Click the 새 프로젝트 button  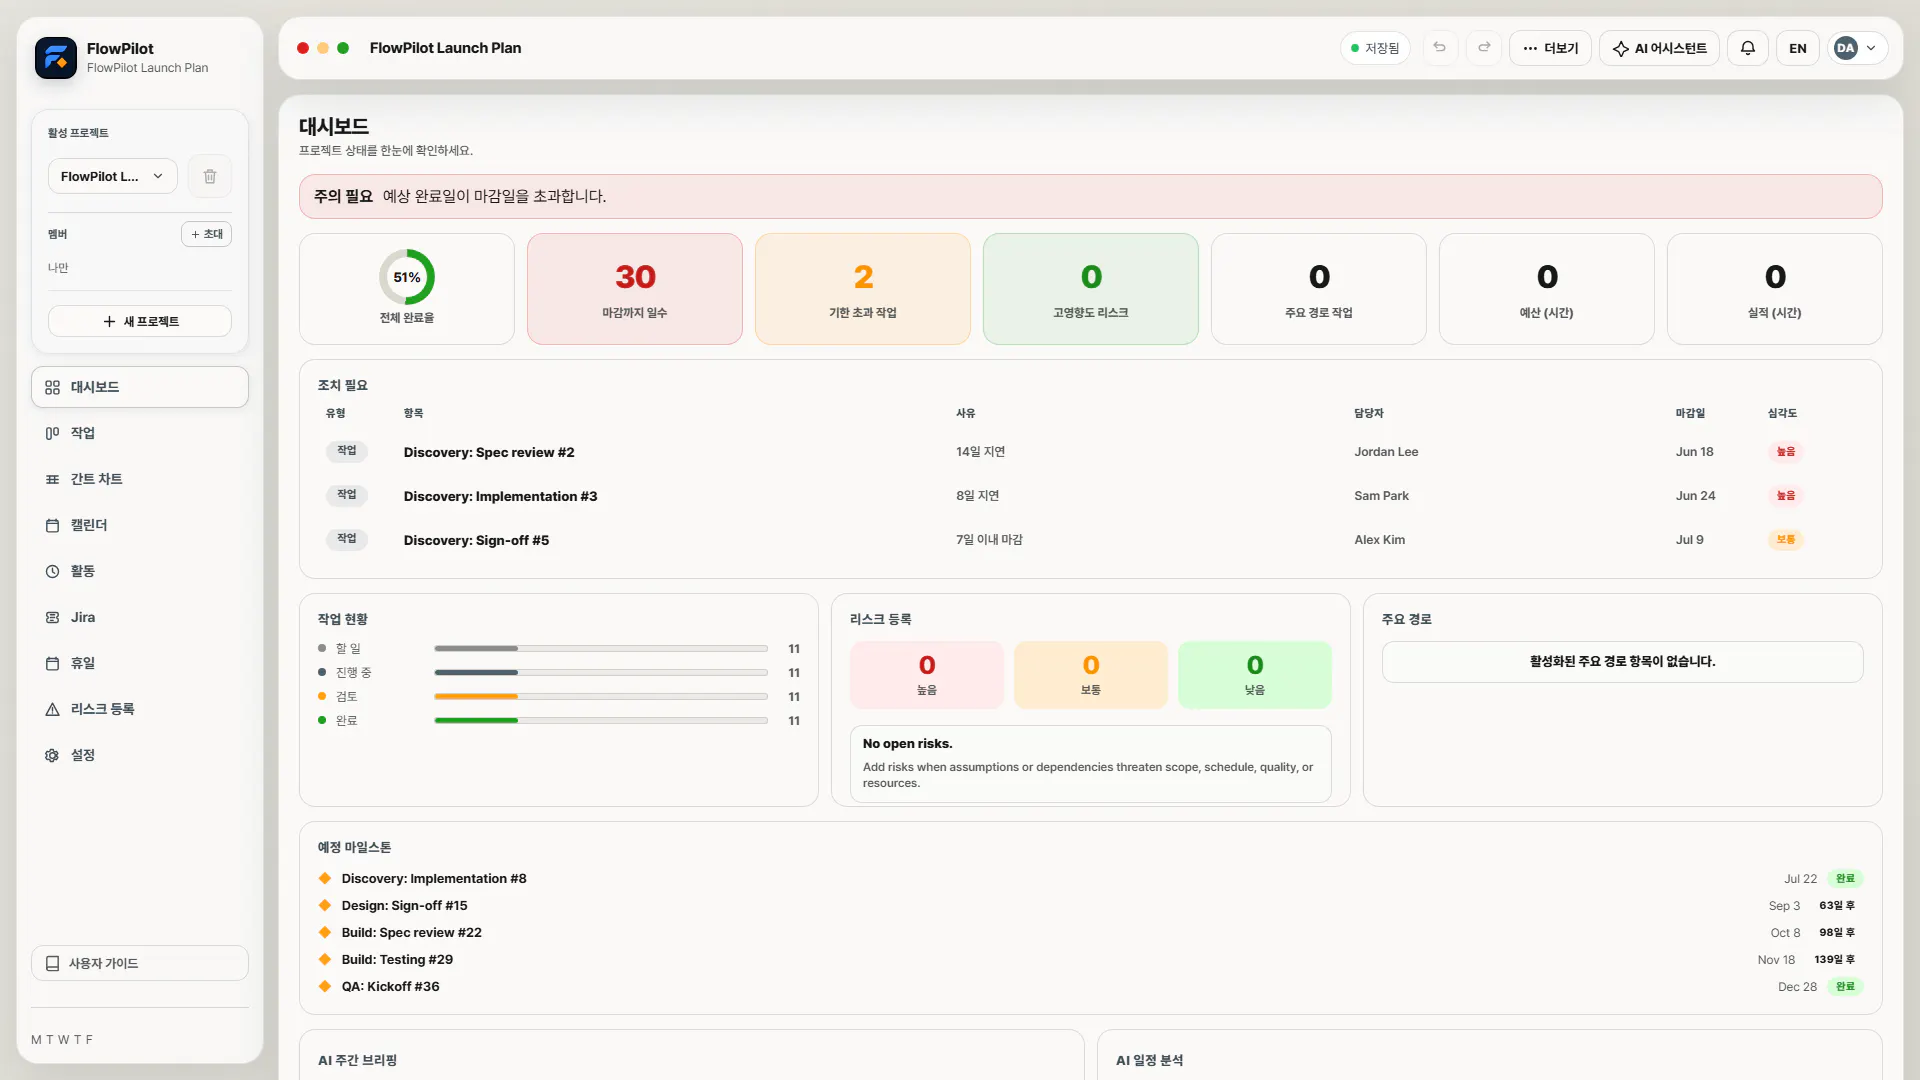140,321
